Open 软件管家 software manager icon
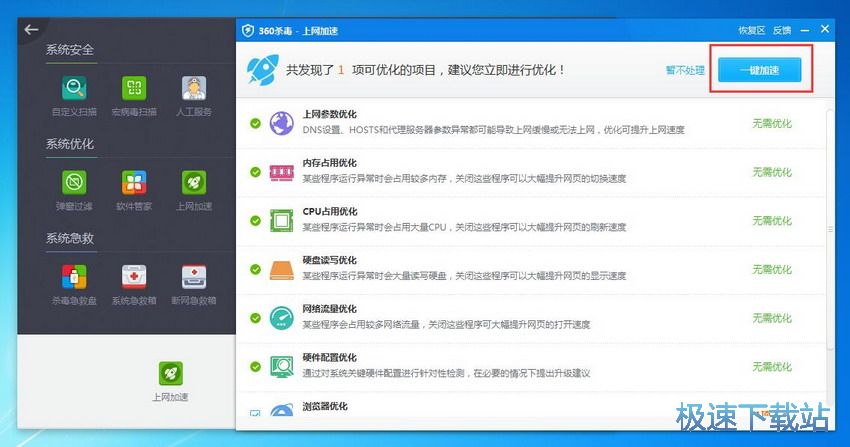This screenshot has width=850, height=447. (134, 183)
